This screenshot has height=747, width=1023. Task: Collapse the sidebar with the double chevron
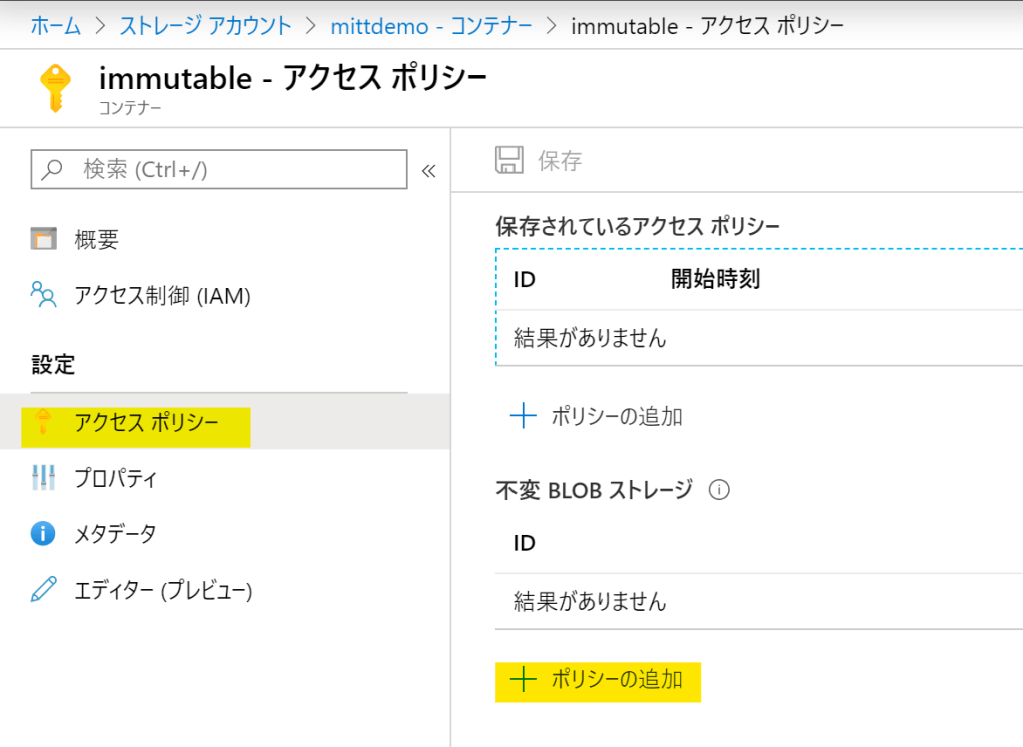[428, 170]
